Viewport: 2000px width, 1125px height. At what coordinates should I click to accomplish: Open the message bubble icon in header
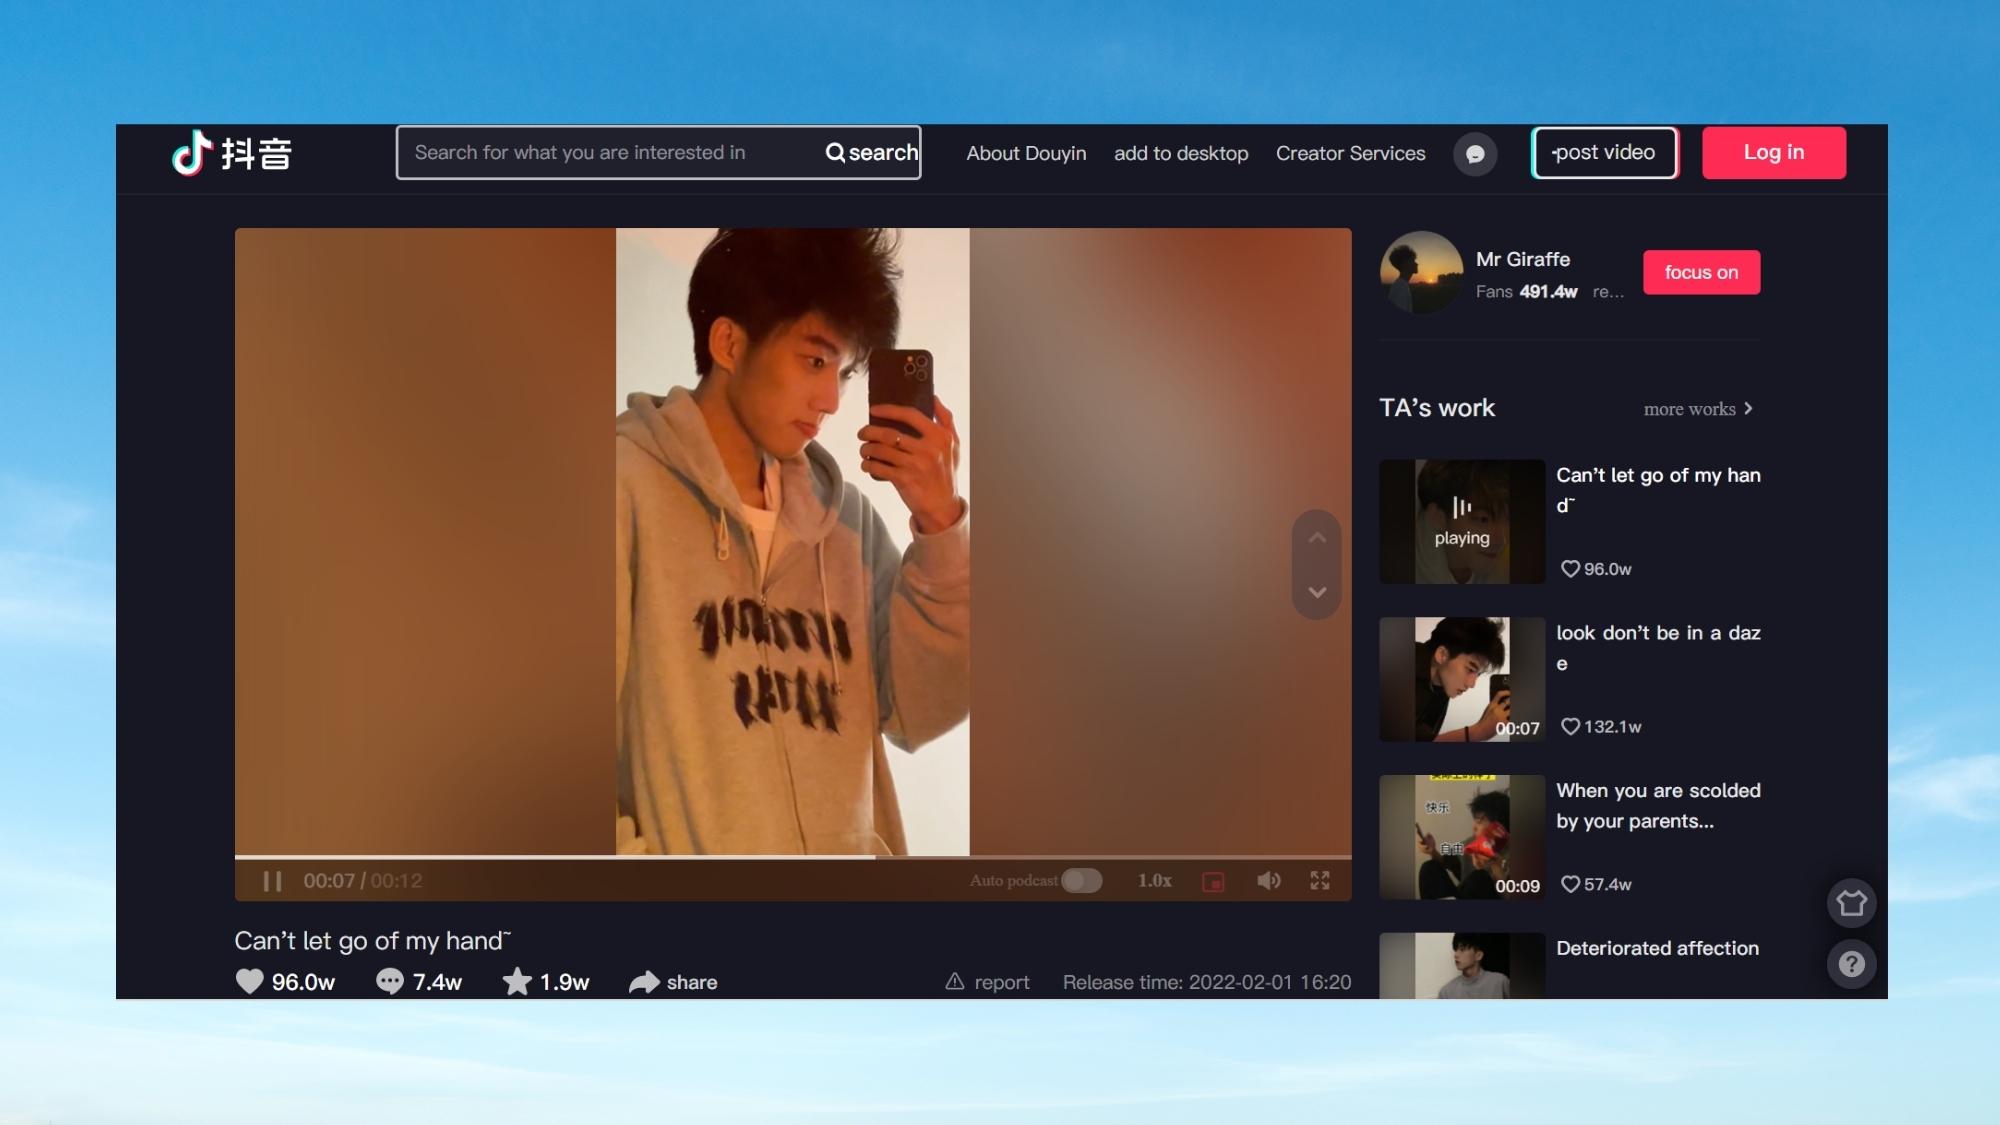[1476, 154]
